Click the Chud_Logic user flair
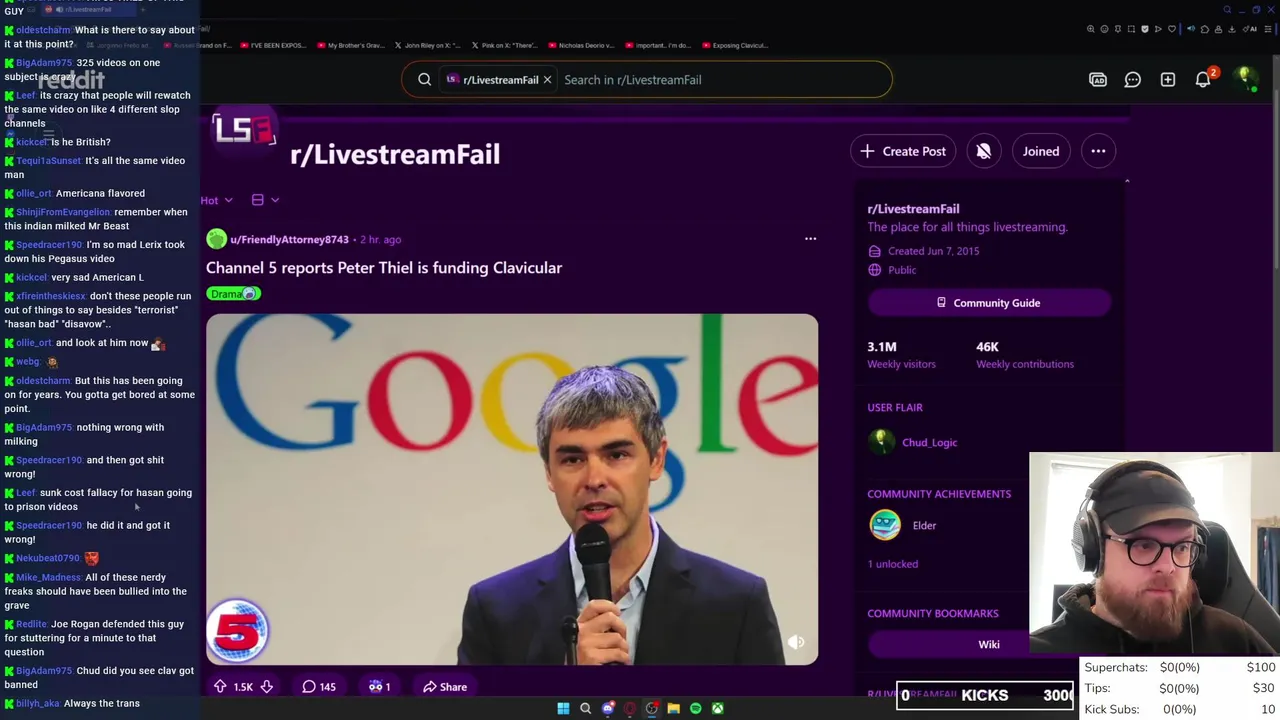1280x720 pixels. point(929,442)
